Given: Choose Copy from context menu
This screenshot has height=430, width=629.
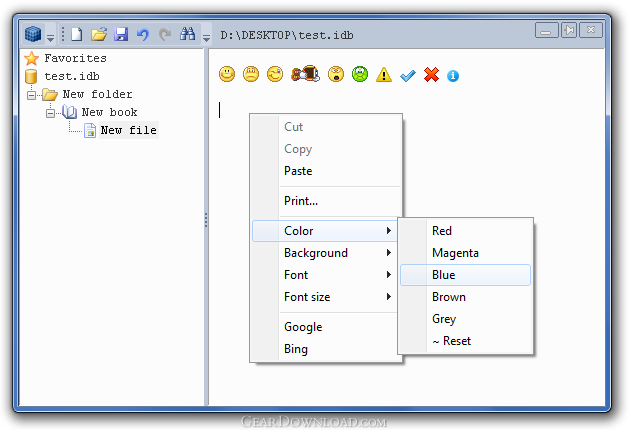Looking at the screenshot, I should [x=326, y=149].
